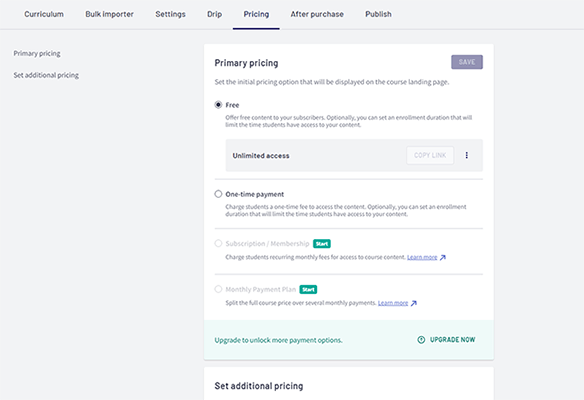Select the Pricing tab
Image resolution: width=584 pixels, height=400 pixels.
point(256,14)
